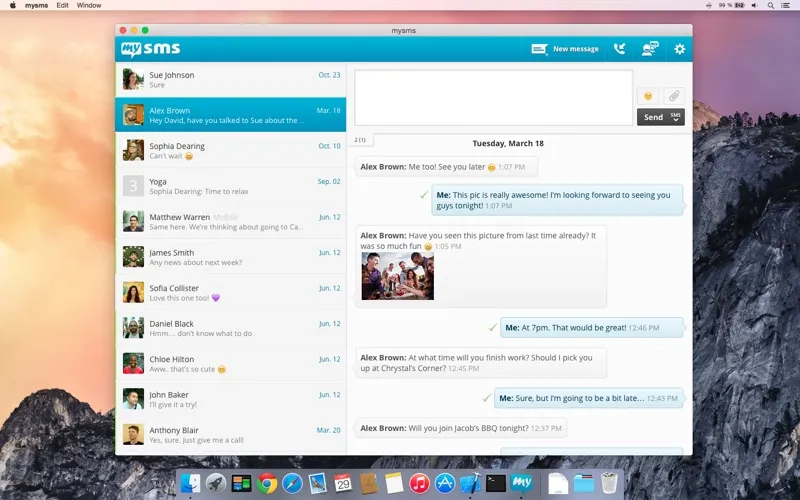Open the Window menu
The height and width of the screenshot is (500, 800).
89,5
